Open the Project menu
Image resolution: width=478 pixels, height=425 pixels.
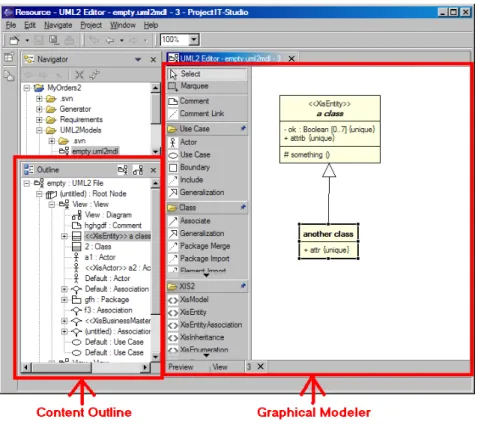point(91,25)
